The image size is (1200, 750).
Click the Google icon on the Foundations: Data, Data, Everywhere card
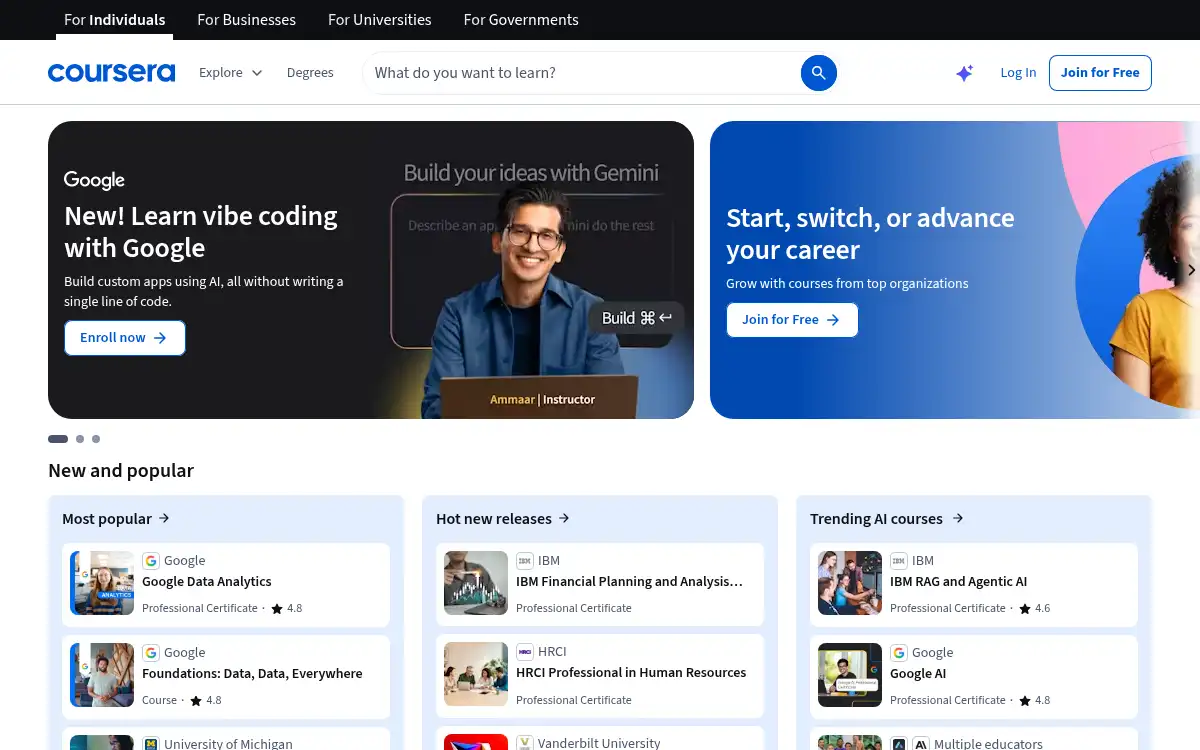(x=151, y=653)
